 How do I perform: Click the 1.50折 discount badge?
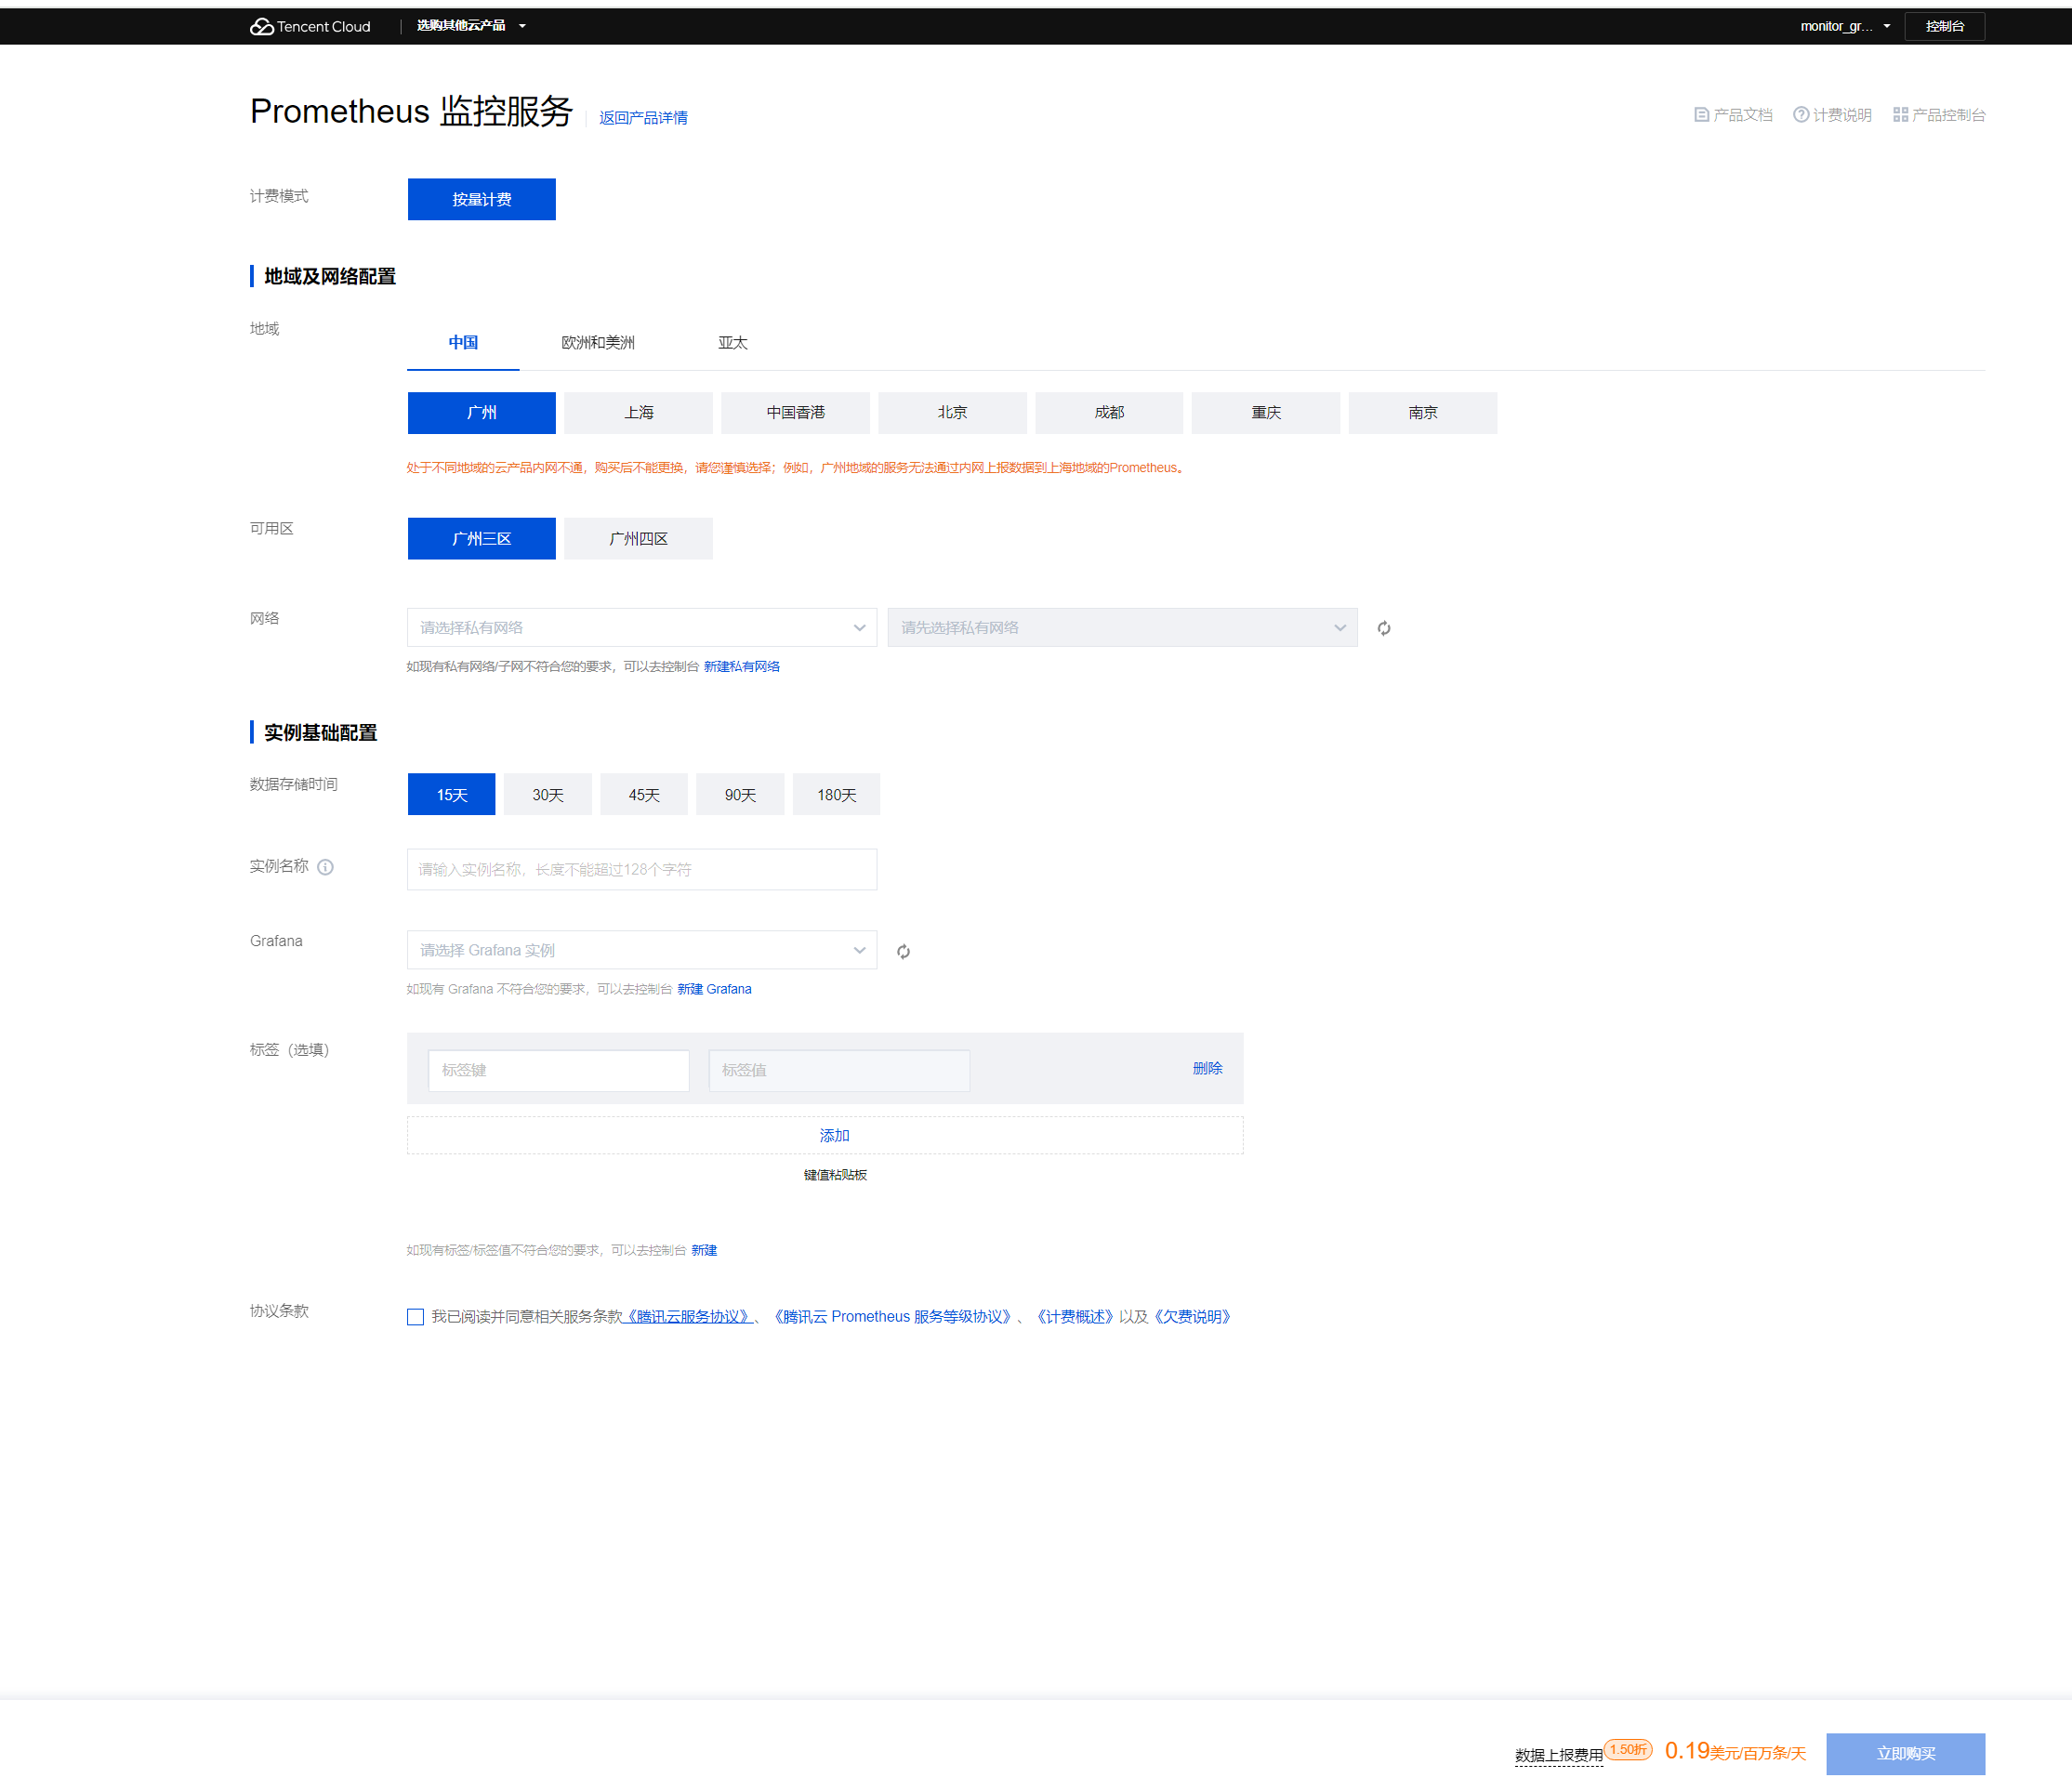pyautogui.click(x=1628, y=1749)
